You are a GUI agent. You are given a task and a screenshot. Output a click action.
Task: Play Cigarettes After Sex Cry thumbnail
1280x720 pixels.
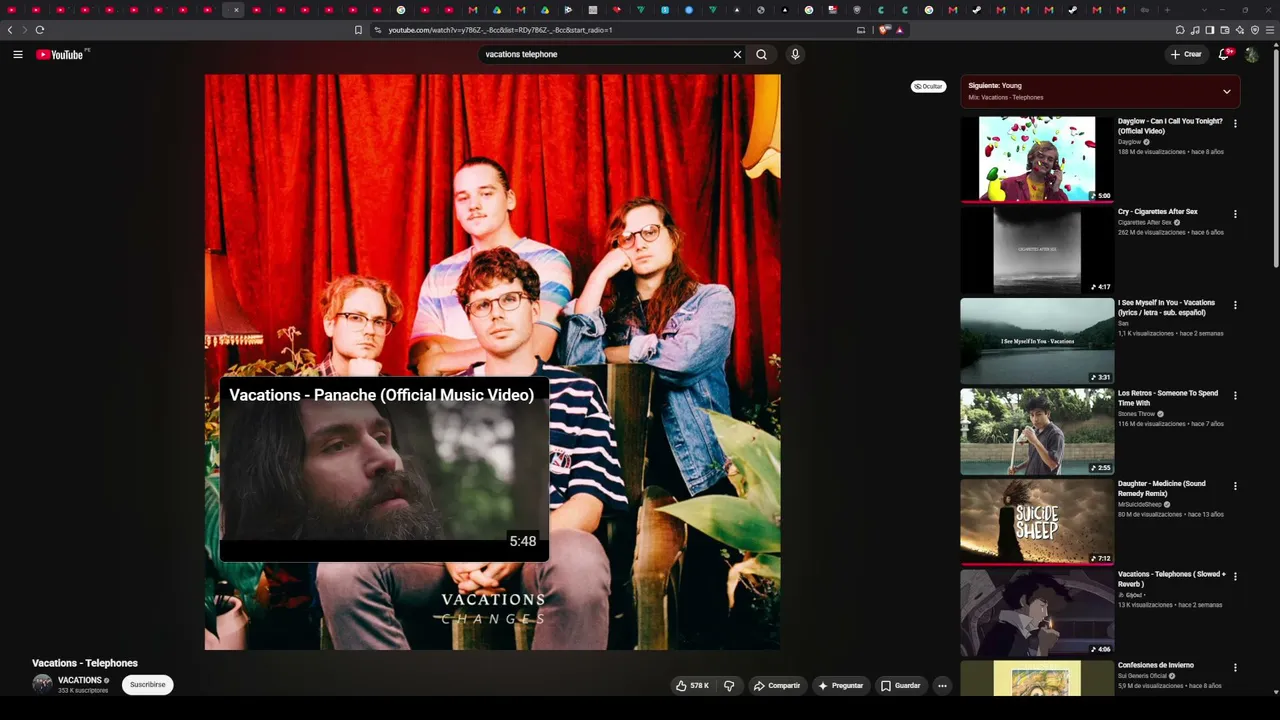click(1037, 250)
